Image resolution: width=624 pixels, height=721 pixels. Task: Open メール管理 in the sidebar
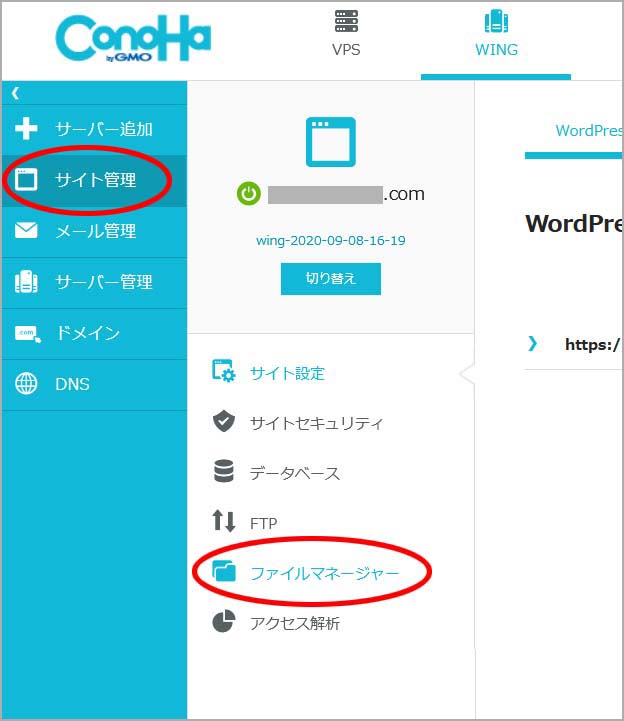click(x=96, y=231)
